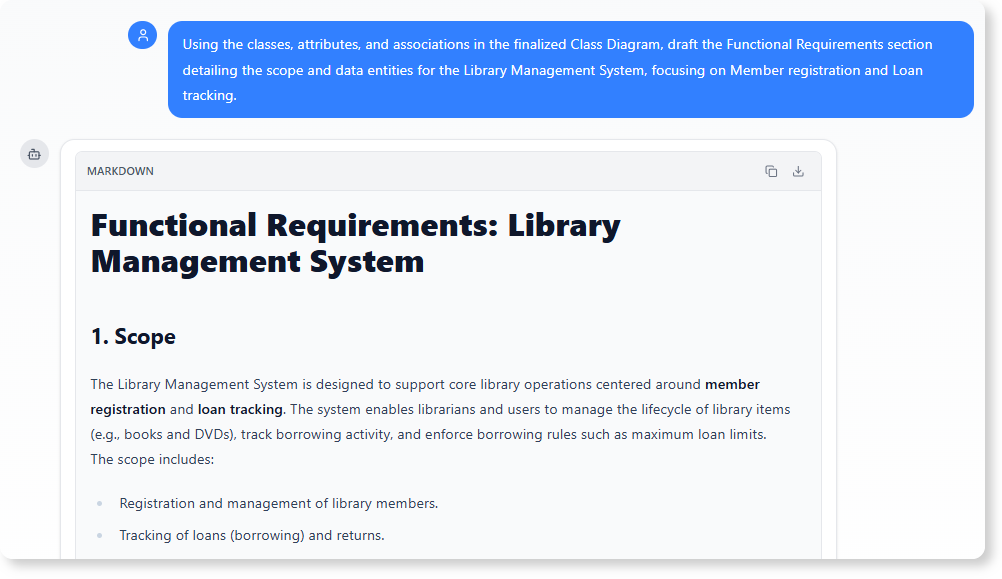Select the MARKDOWN panel label
Image resolution: width=1002 pixels, height=579 pixels.
tap(119, 171)
